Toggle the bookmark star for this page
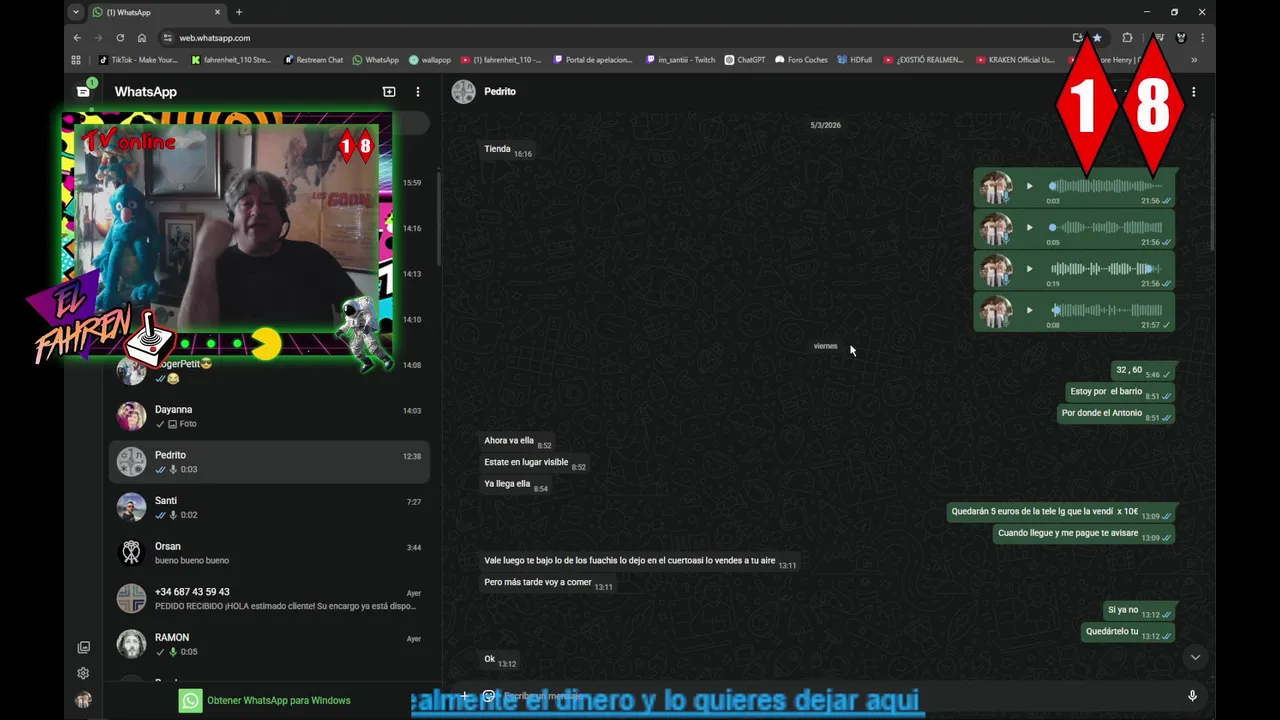Viewport: 1280px width, 720px height. click(x=1097, y=38)
